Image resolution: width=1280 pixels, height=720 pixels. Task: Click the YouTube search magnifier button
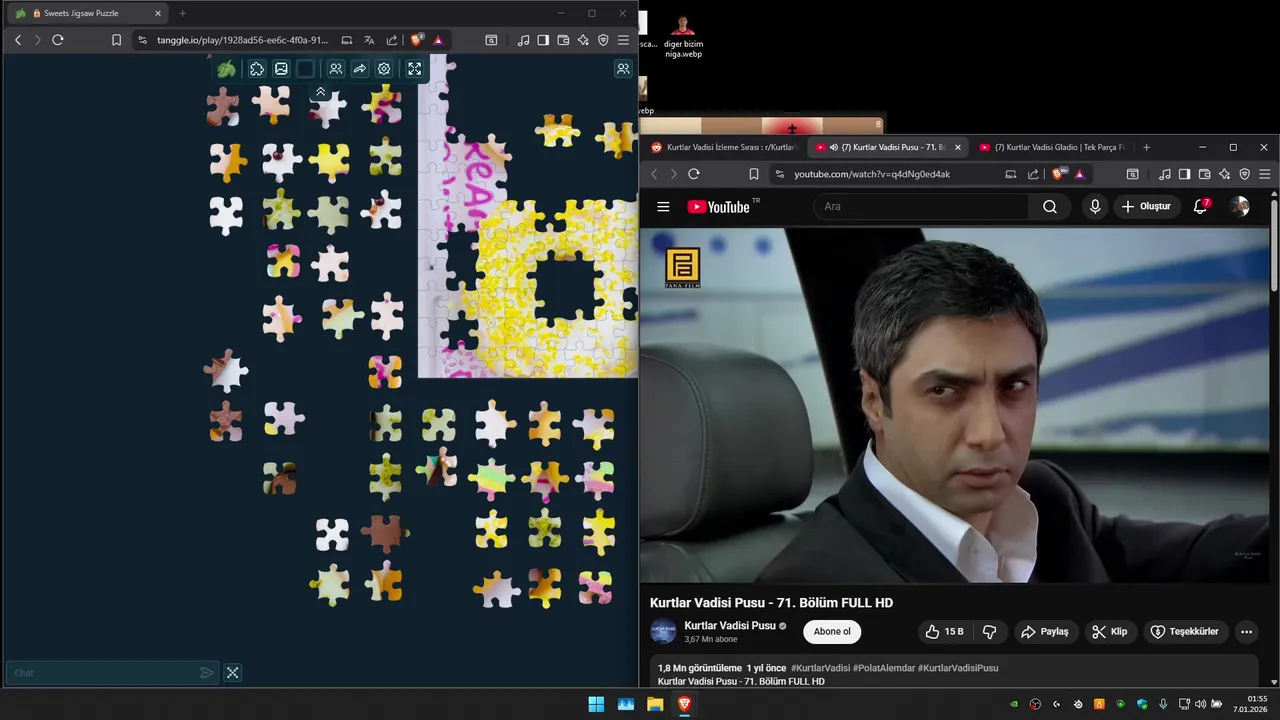[1049, 207]
